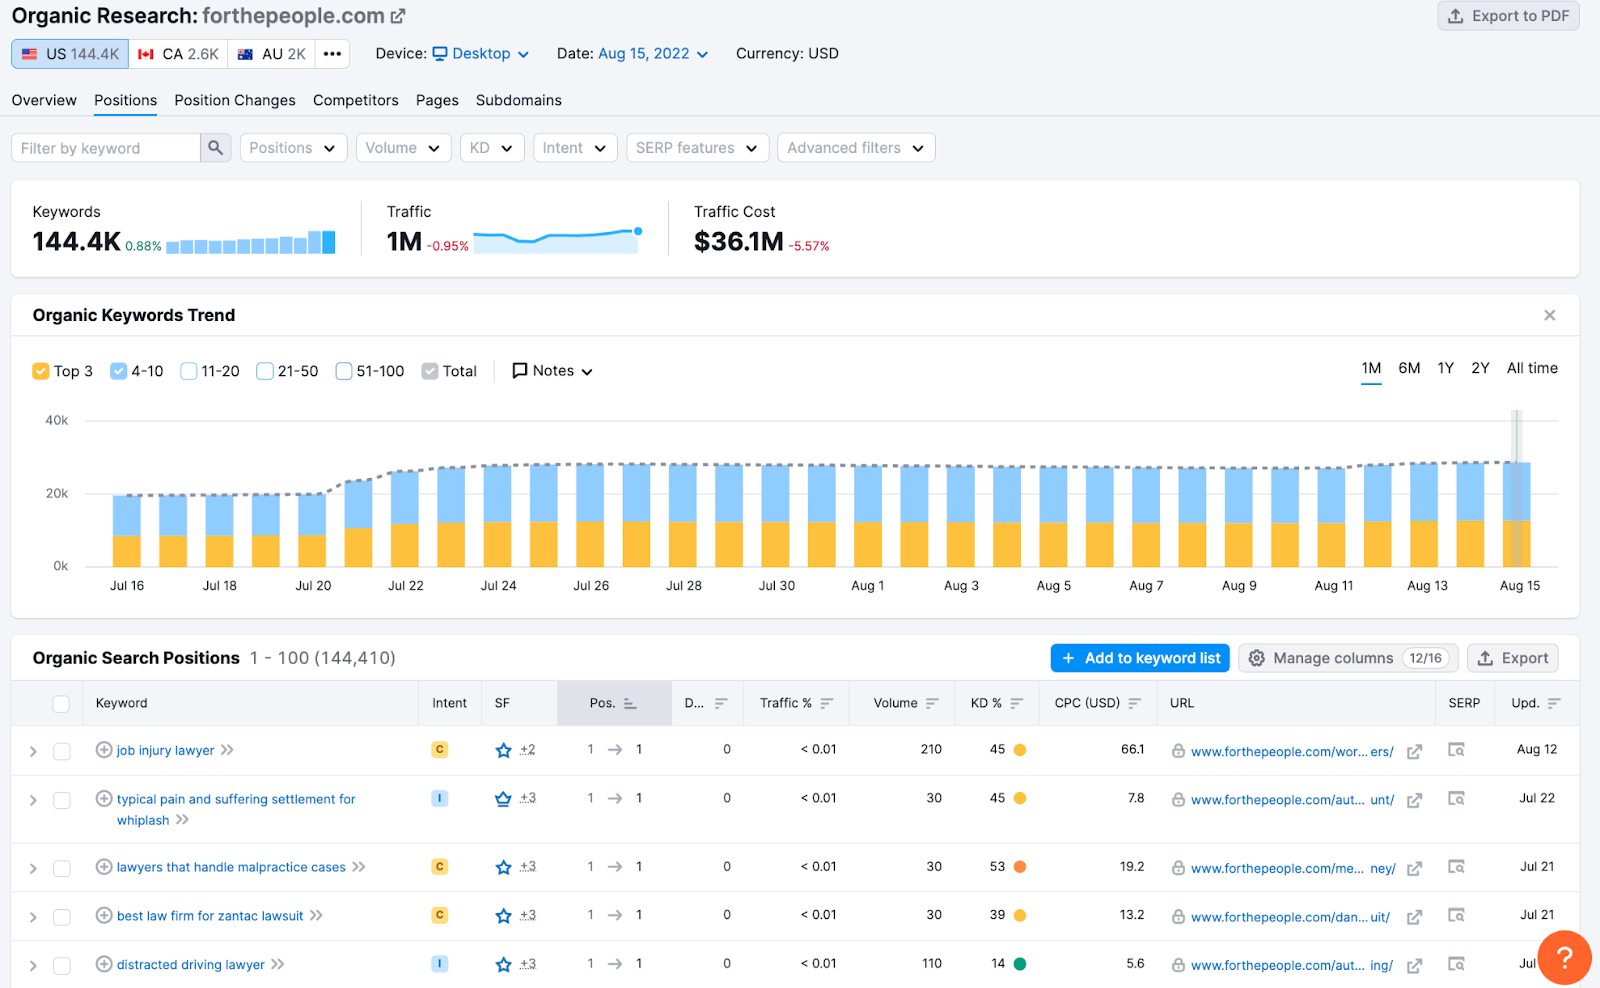Enable 11-20 series checkbox

[x=188, y=371]
